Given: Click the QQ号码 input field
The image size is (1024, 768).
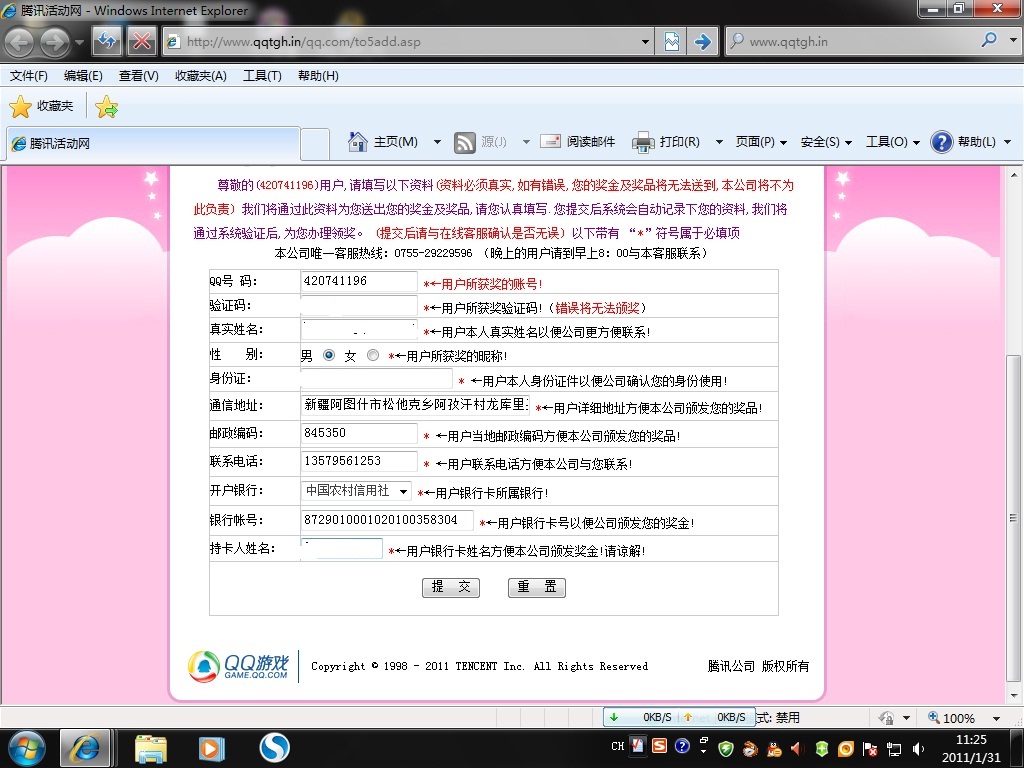Looking at the screenshot, I should pyautogui.click(x=359, y=281).
